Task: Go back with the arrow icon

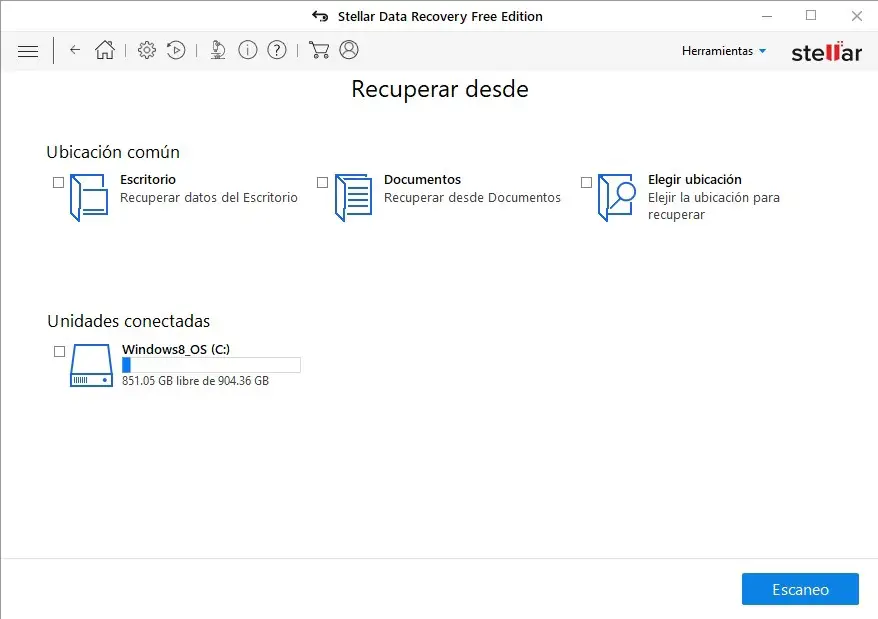Action: coord(75,50)
